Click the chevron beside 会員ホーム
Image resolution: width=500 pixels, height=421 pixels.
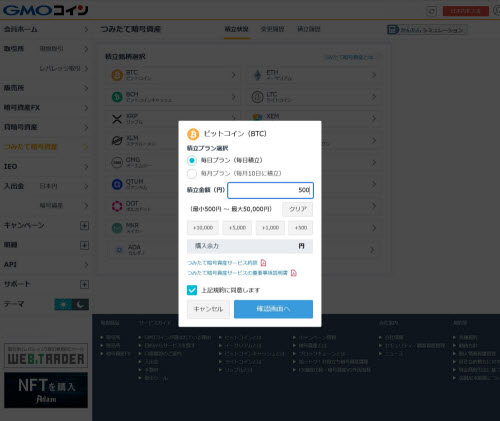tap(86, 30)
